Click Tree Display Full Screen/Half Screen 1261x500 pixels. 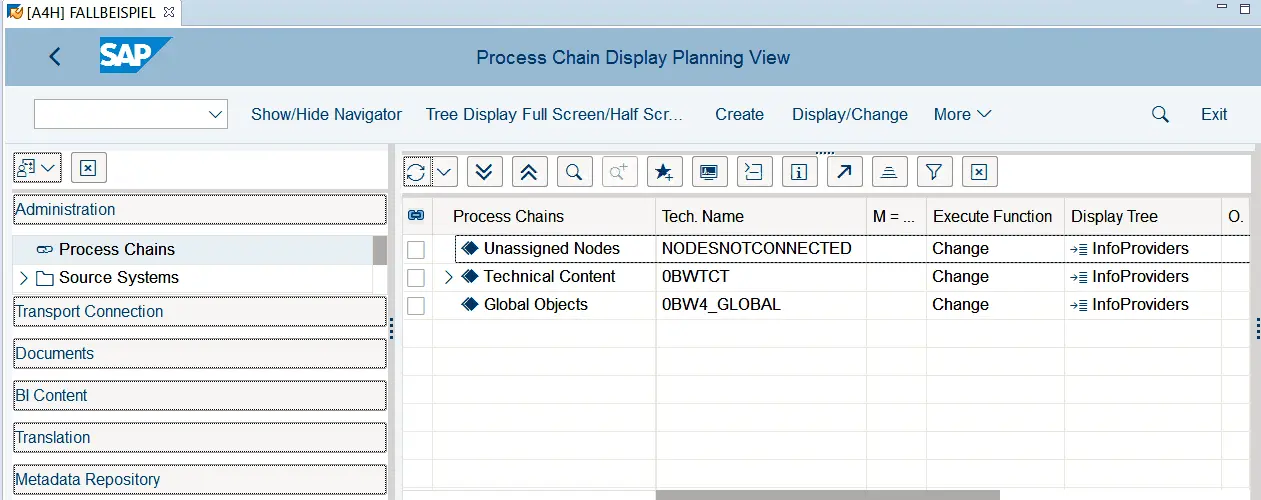[x=554, y=114]
